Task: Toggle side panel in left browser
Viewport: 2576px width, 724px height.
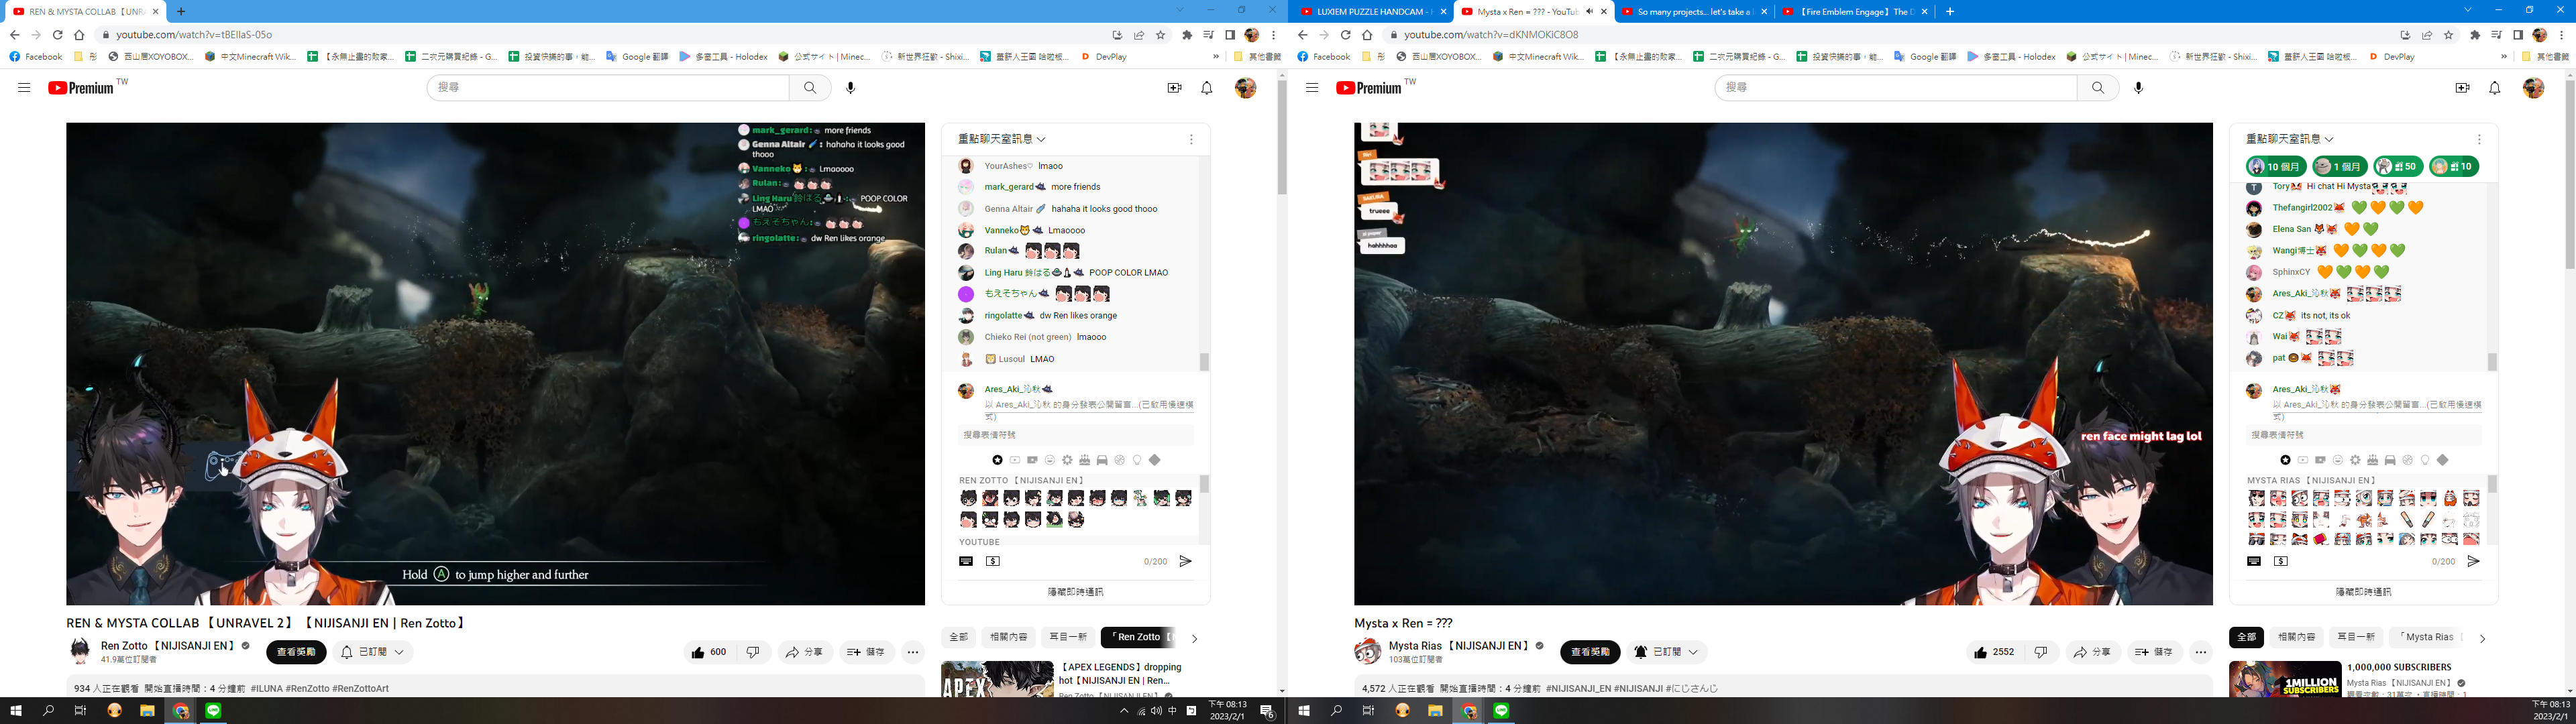Action: click(x=1230, y=35)
